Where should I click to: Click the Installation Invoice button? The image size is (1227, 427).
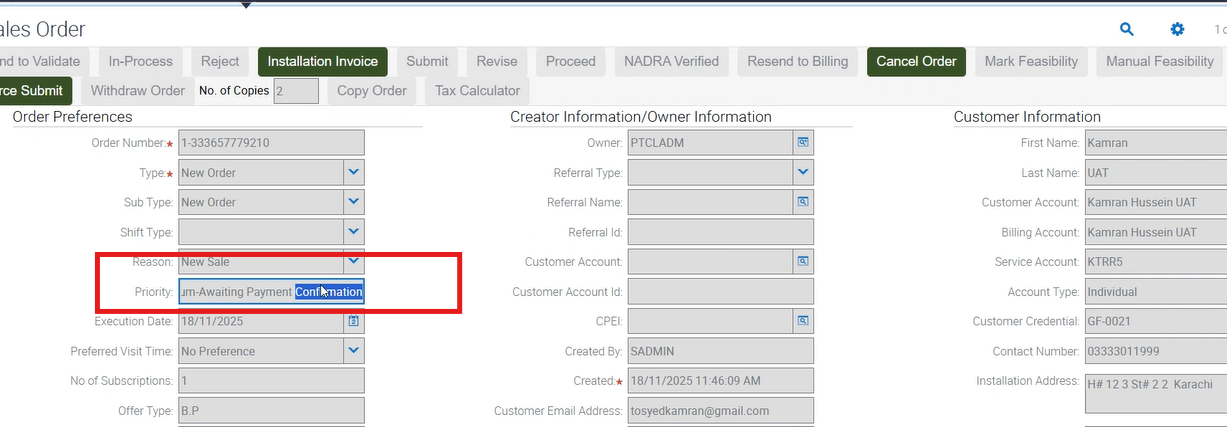323,61
